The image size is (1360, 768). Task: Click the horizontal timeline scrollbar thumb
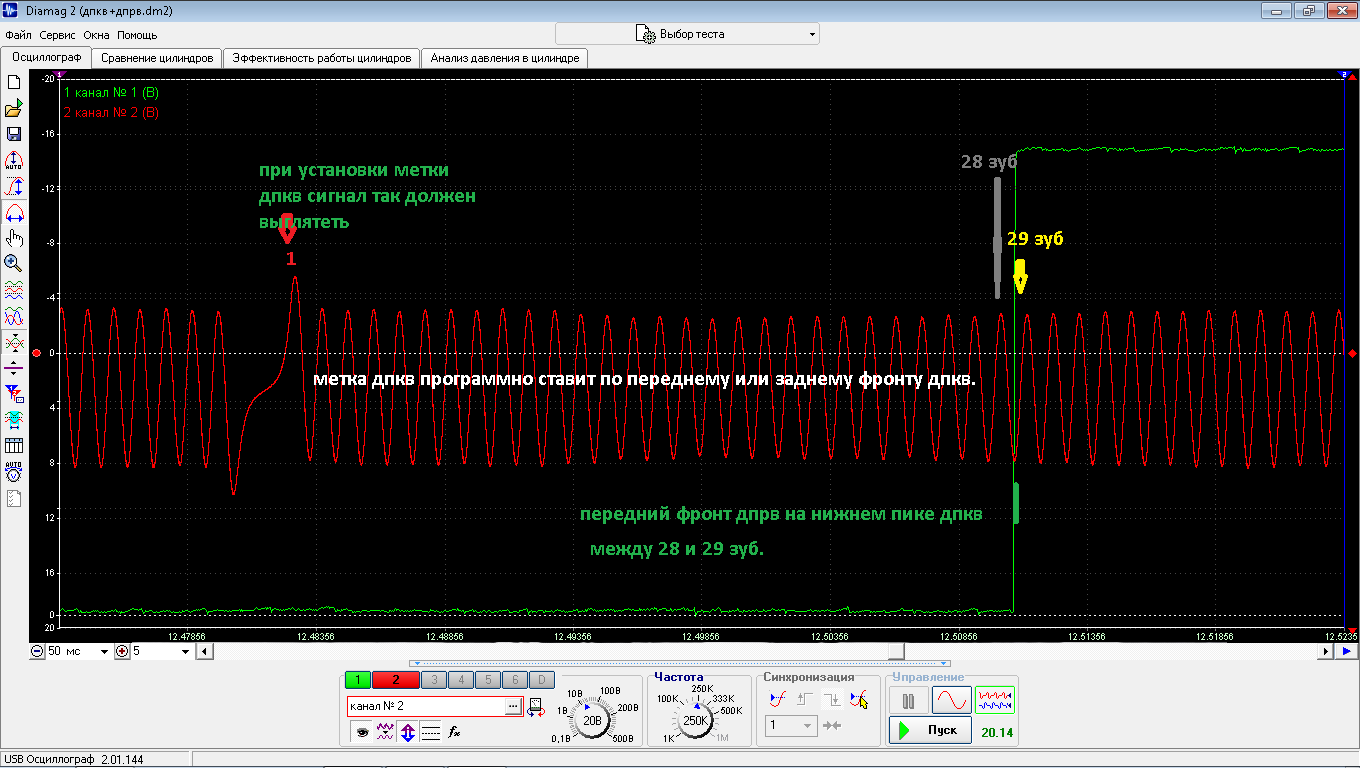pos(897,651)
